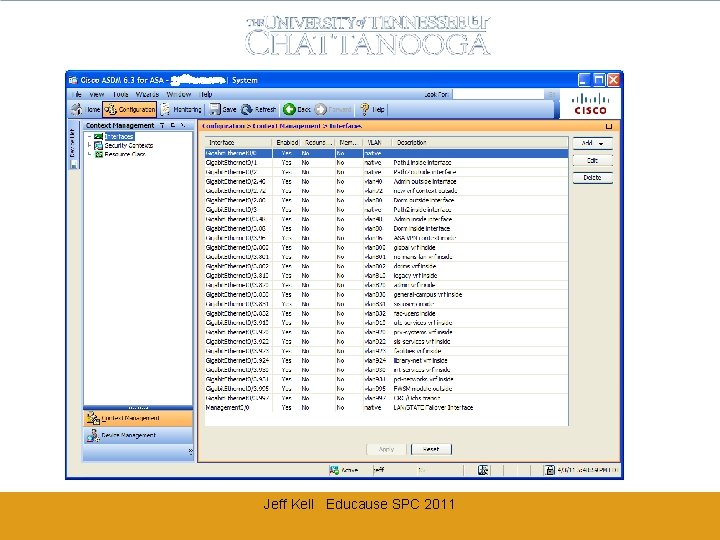720x540 pixels.
Task: Select row 'legacy vrf inside'
Action: (386, 276)
